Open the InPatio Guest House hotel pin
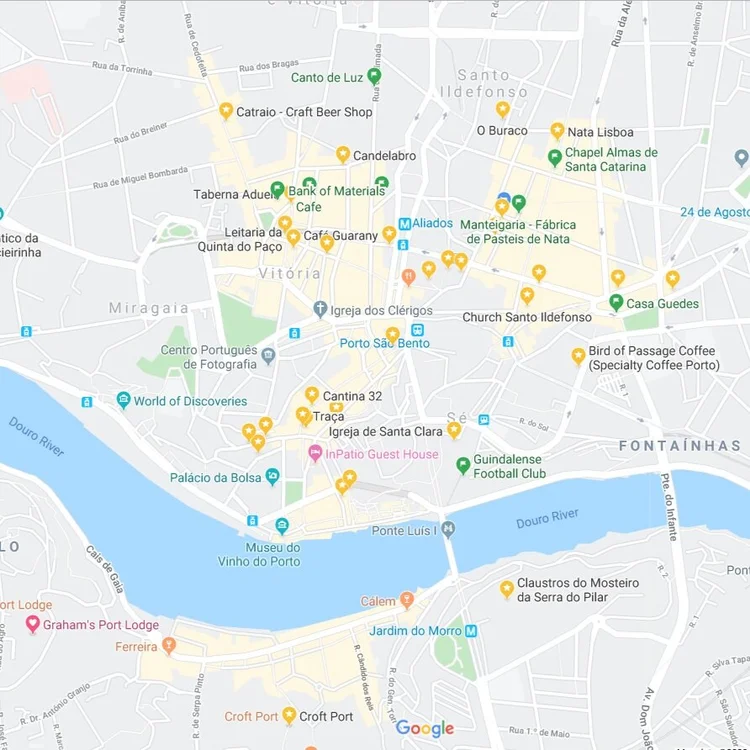Screen dimensions: 750x750 point(315,453)
